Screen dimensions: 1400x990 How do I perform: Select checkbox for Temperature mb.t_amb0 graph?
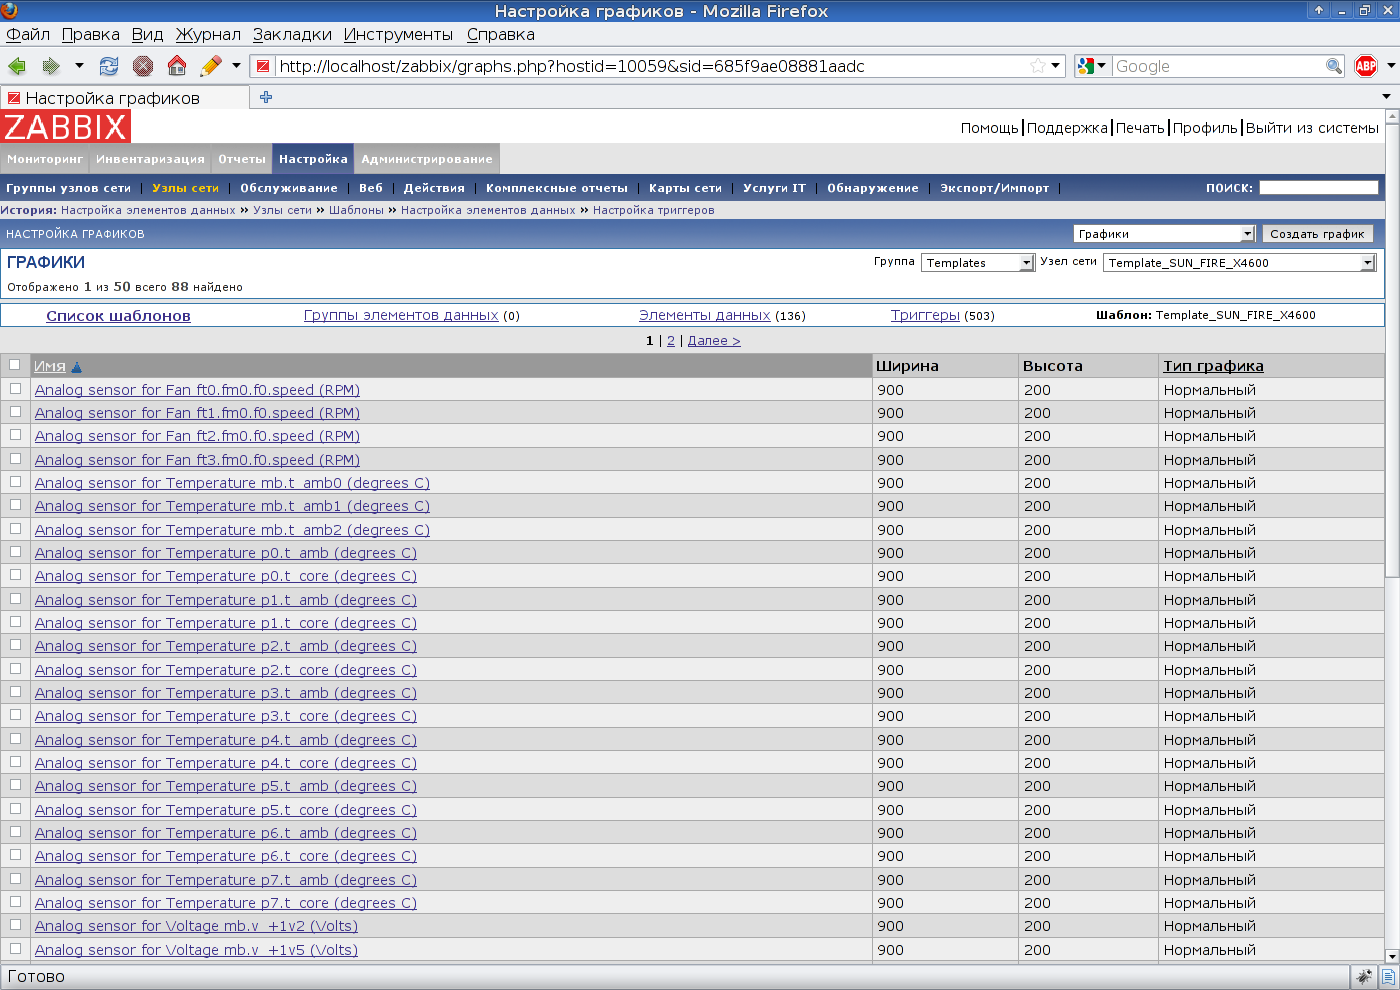pos(15,482)
